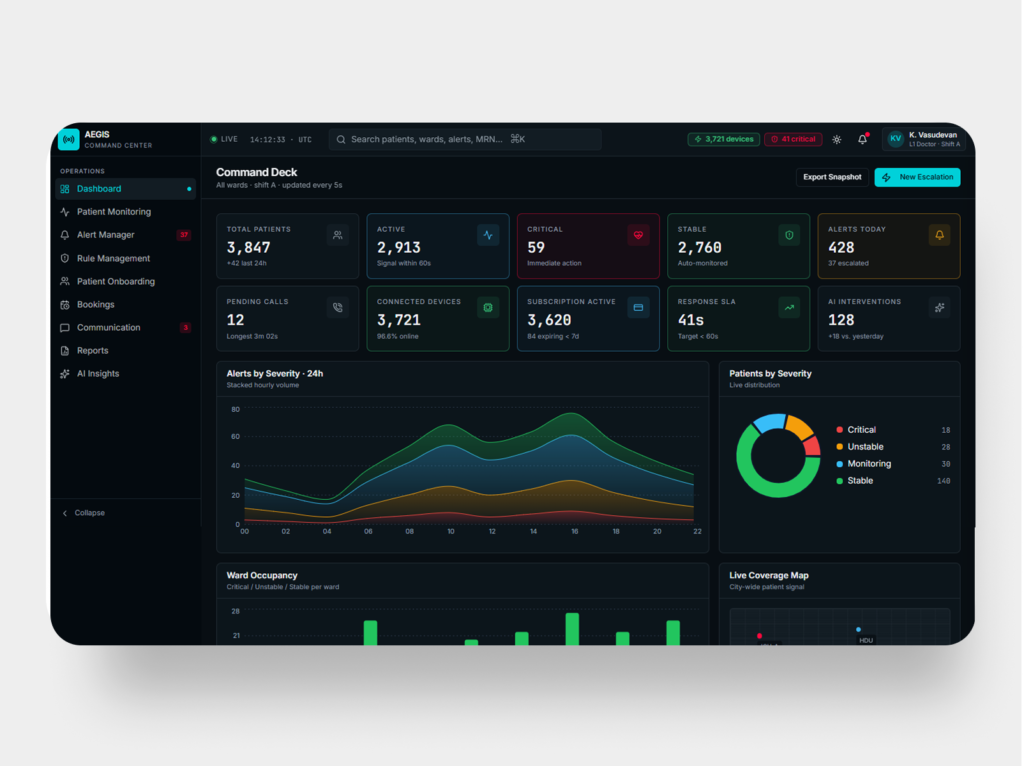Click New Escalation button
The height and width of the screenshot is (766, 1024).
click(918, 177)
